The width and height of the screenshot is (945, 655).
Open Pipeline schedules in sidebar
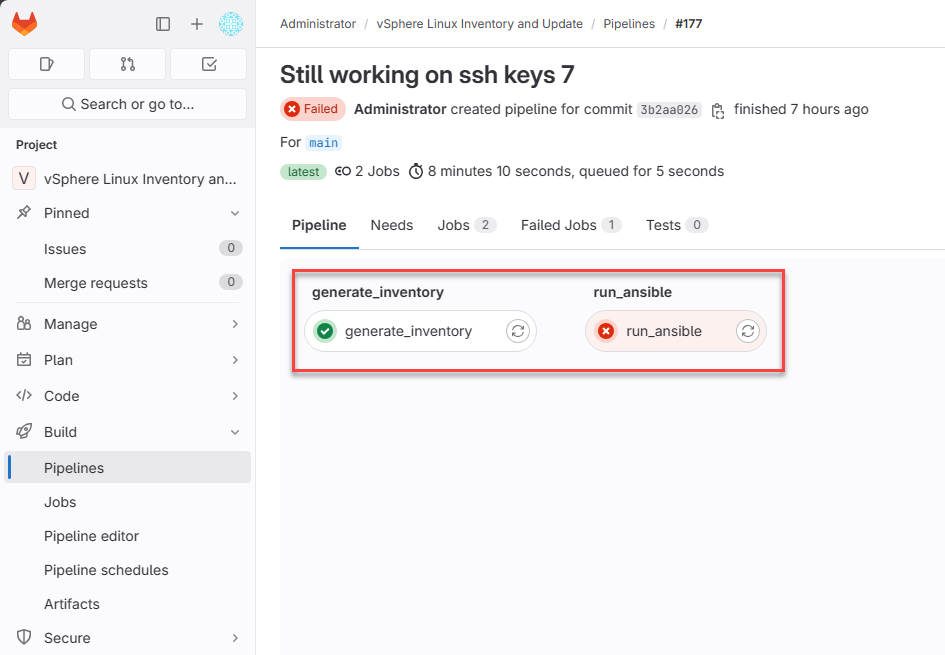coord(106,570)
